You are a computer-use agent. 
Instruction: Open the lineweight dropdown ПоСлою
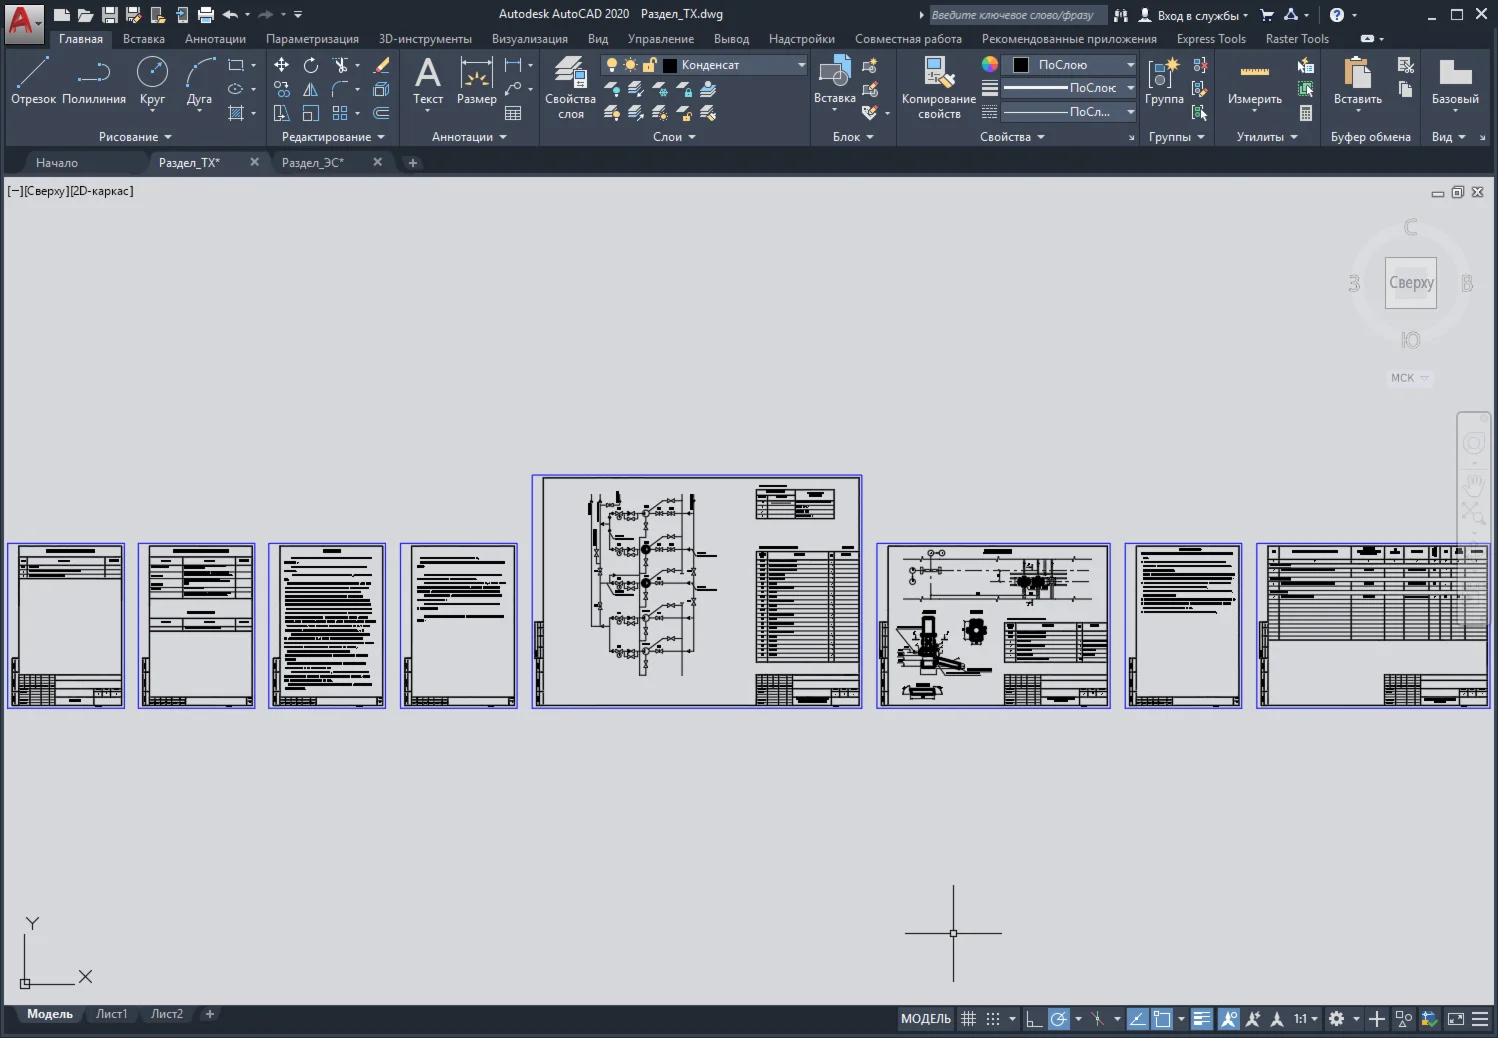click(x=1070, y=88)
